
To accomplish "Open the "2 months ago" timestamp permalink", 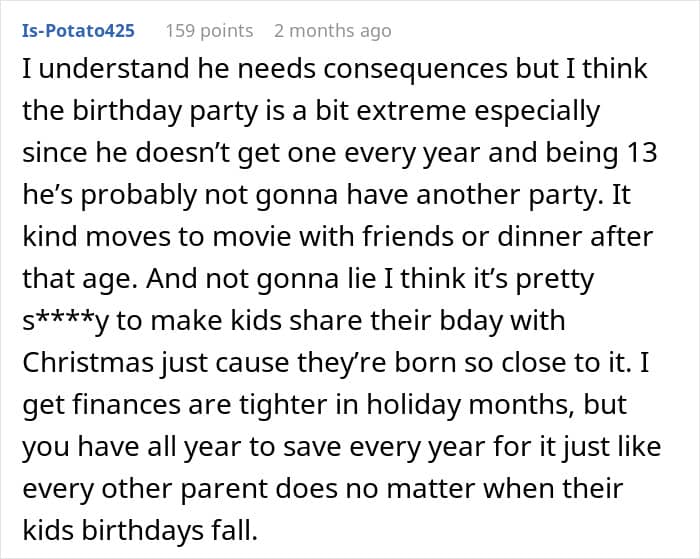I will coord(332,30).
